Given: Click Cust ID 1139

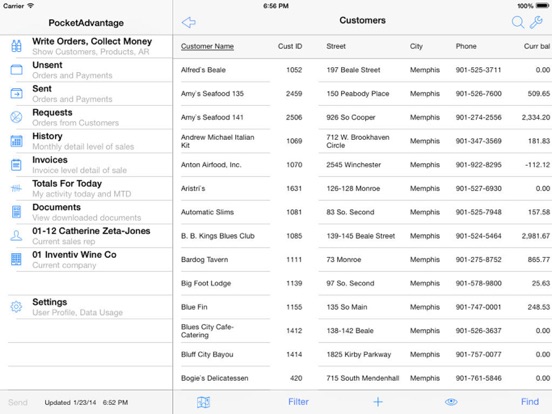Looking at the screenshot, I should [x=294, y=283].
